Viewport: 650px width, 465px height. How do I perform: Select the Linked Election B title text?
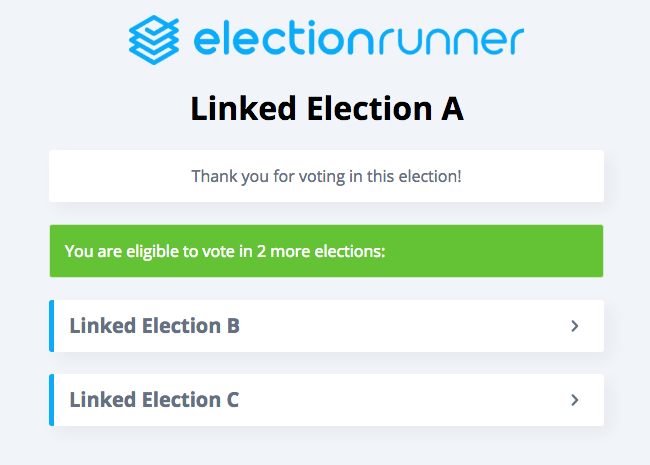(155, 326)
